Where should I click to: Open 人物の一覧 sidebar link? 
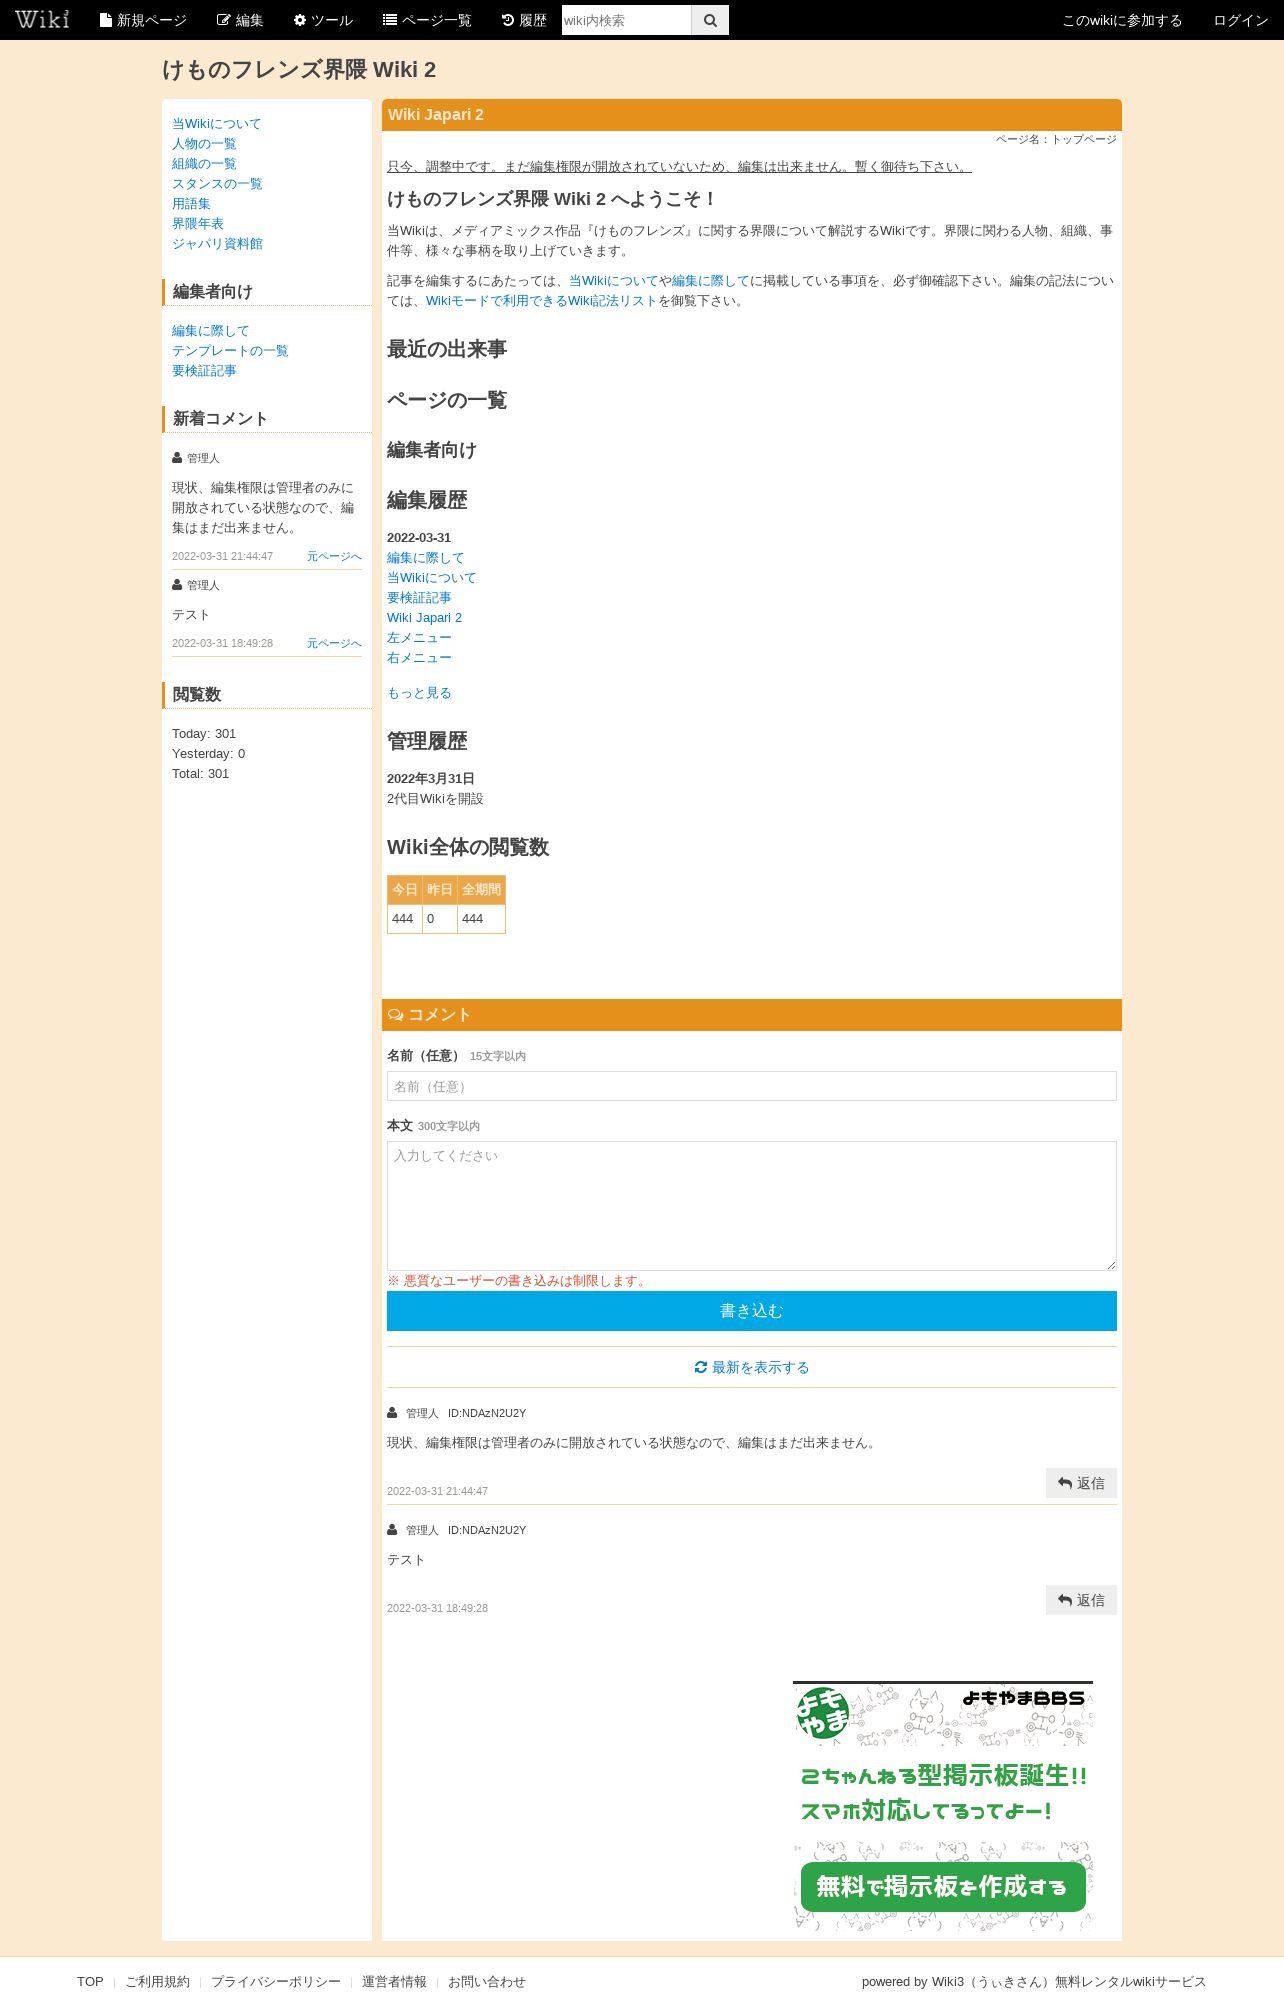204,144
